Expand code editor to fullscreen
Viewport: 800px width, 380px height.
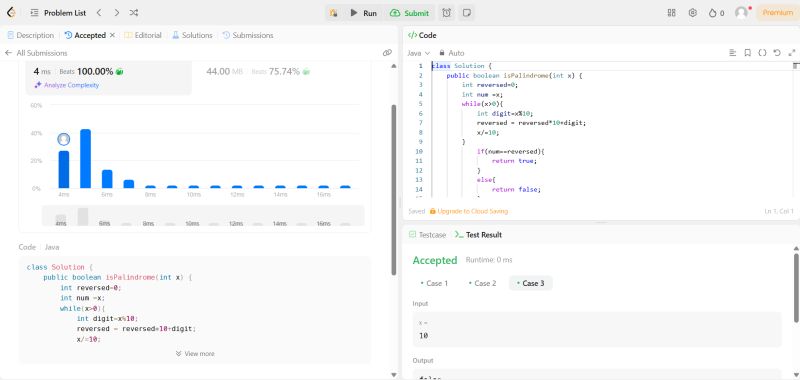(x=792, y=53)
